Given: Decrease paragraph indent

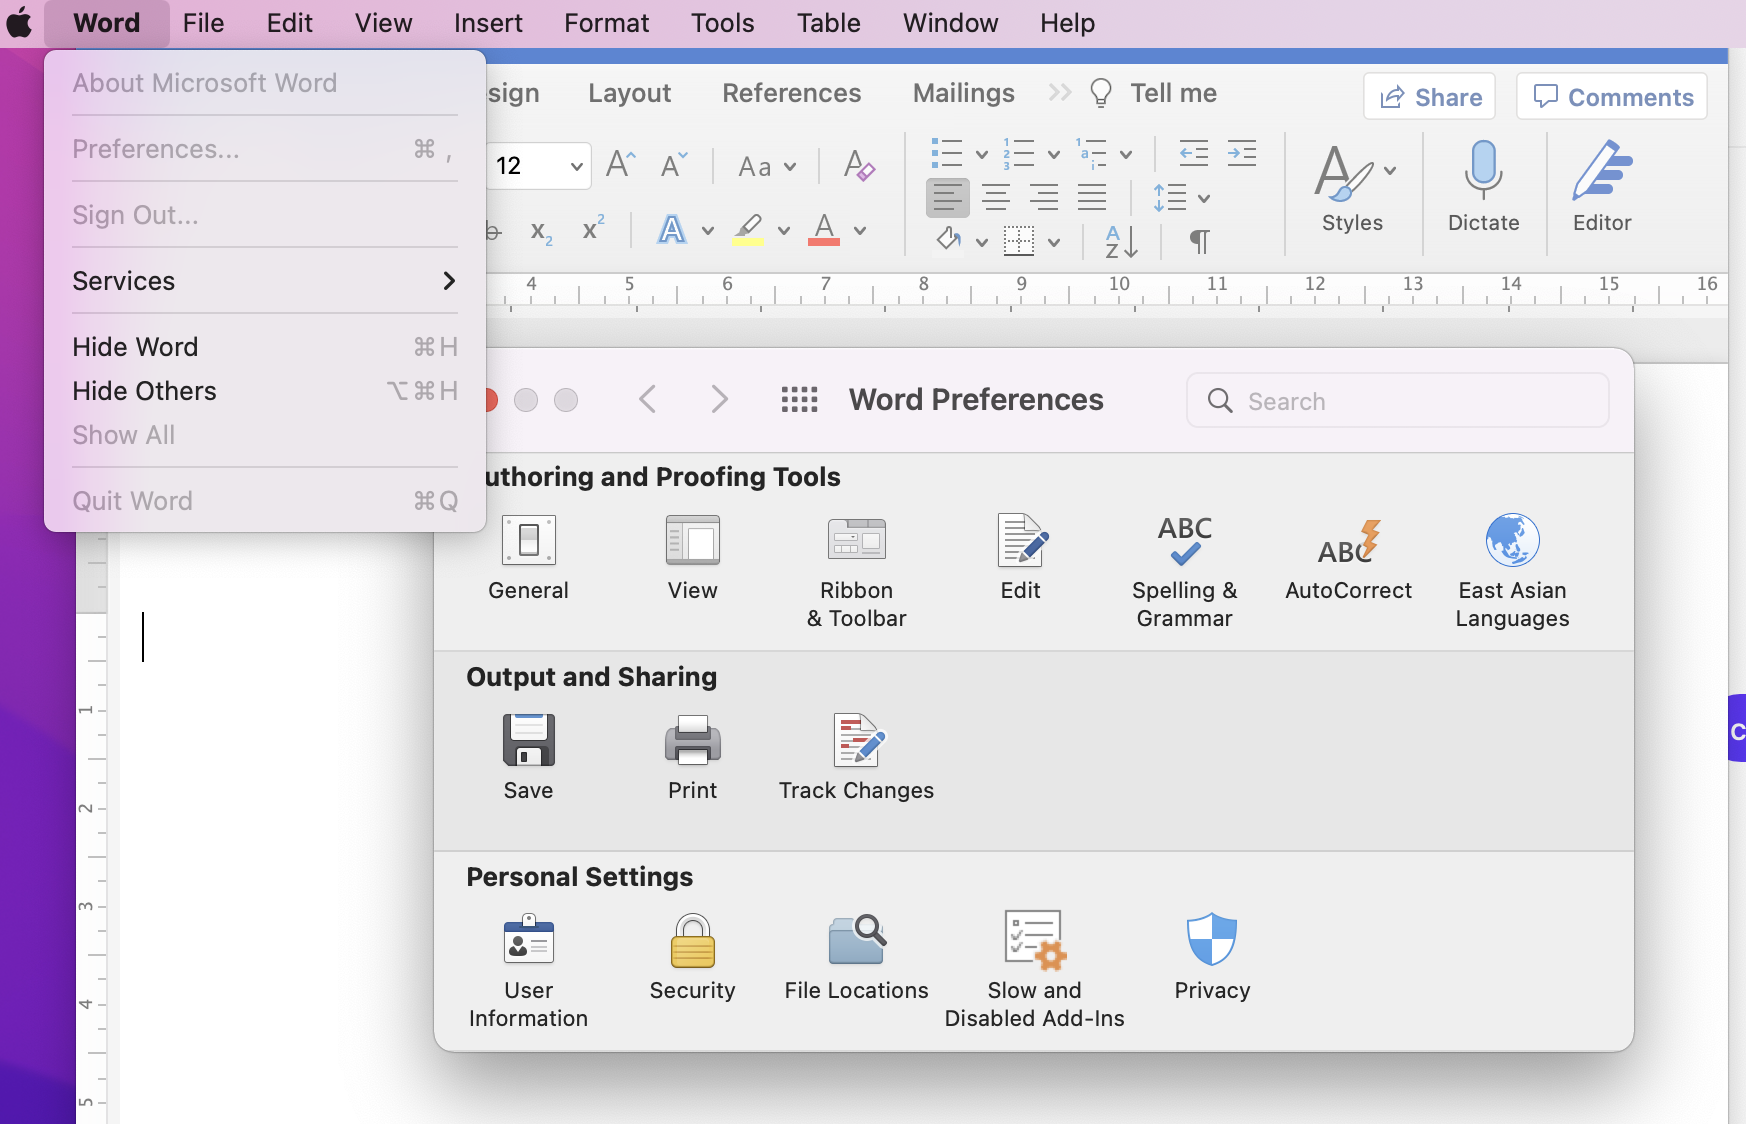Looking at the screenshot, I should pos(1194,154).
